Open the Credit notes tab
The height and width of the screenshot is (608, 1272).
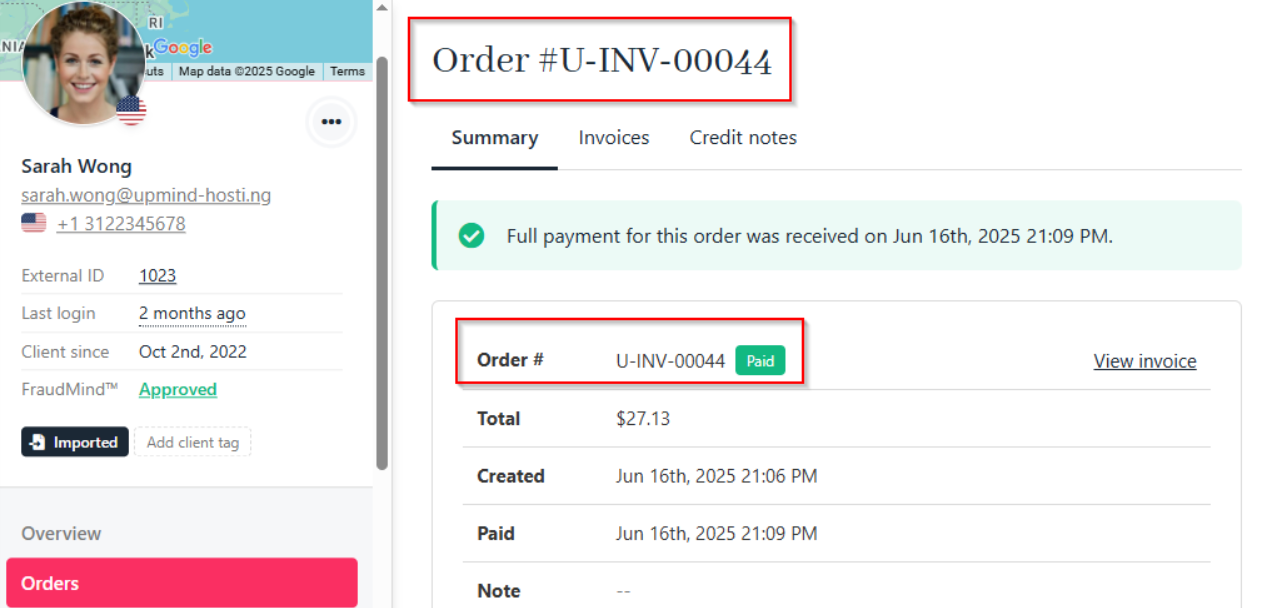click(x=743, y=138)
